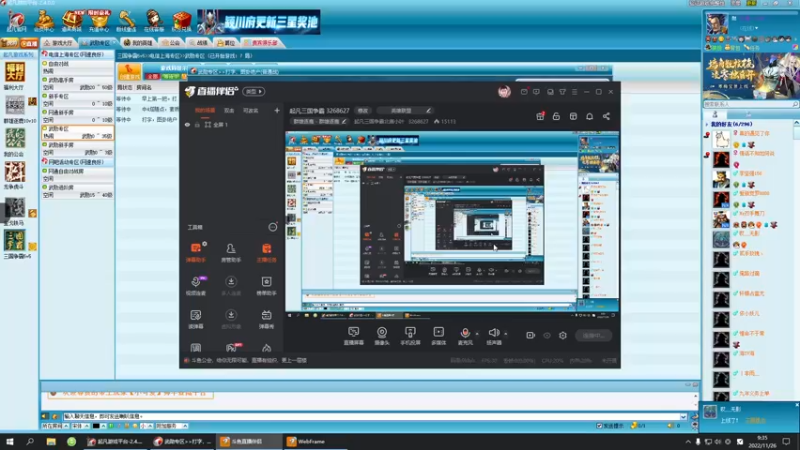Screen dimensions: 800x450
Task: Open the 主播任务 tool icon
Action: (266, 252)
